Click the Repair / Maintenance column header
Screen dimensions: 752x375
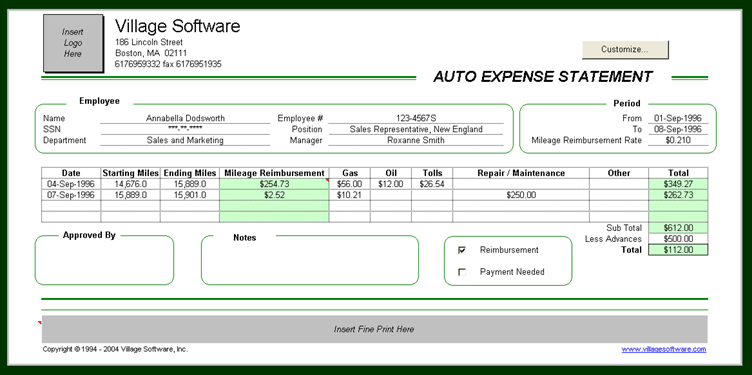(x=521, y=173)
